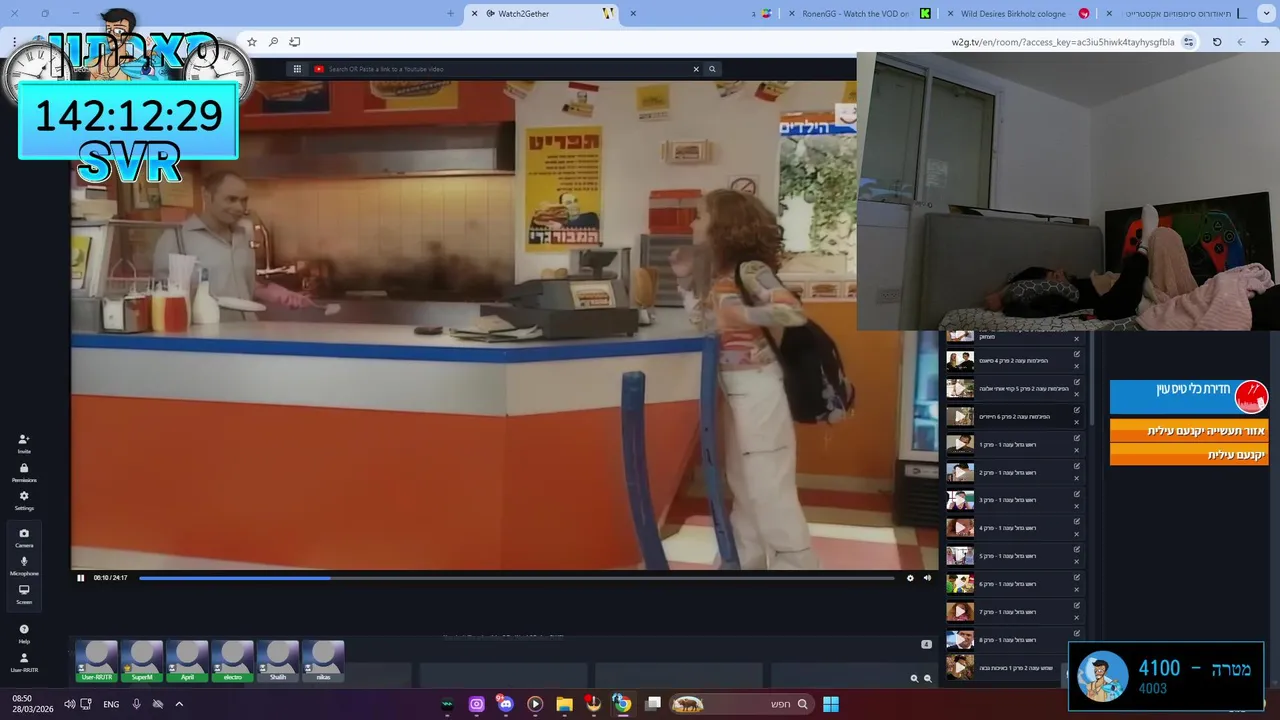Open the YouTube source selector icon

click(x=319, y=69)
